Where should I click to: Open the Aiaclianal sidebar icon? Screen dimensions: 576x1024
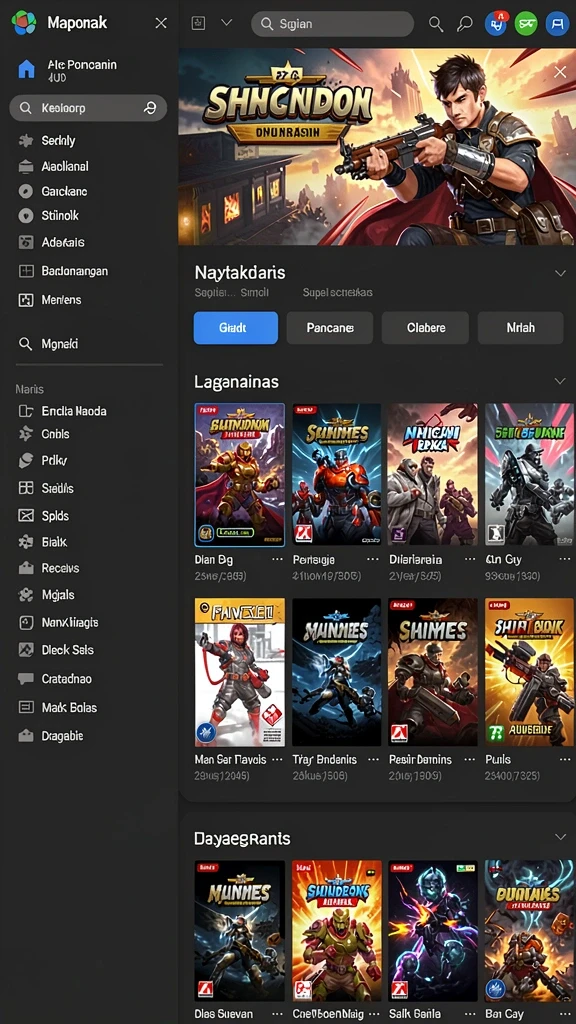point(25,167)
